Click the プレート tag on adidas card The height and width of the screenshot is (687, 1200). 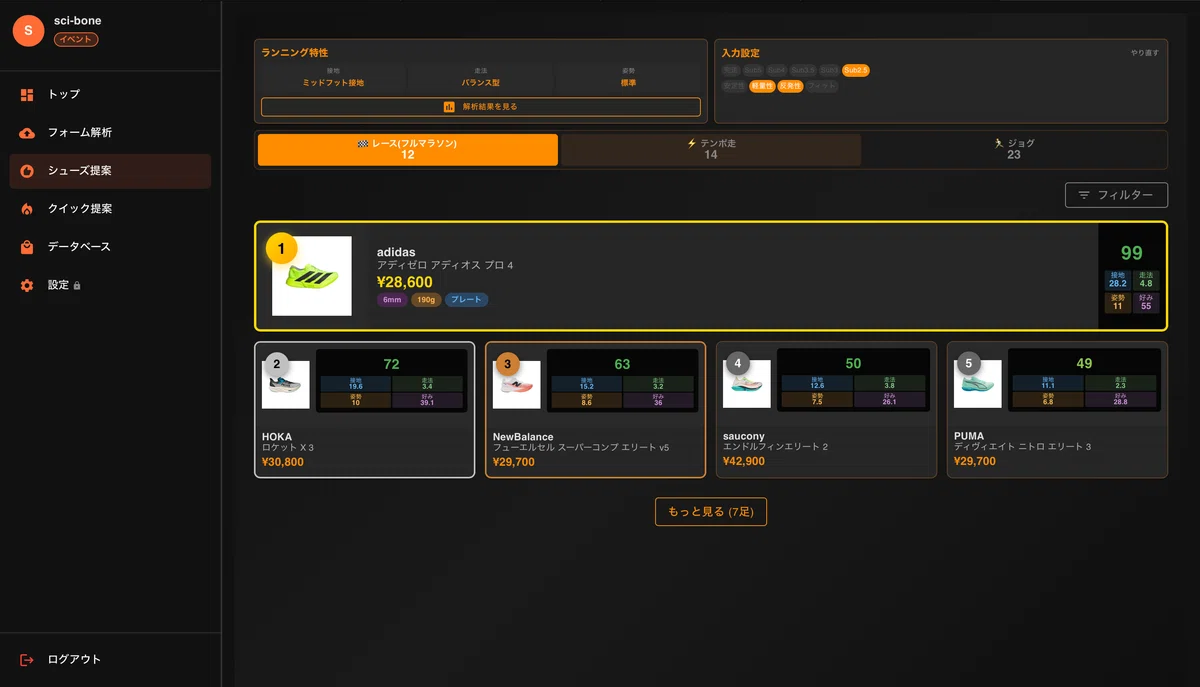point(466,300)
